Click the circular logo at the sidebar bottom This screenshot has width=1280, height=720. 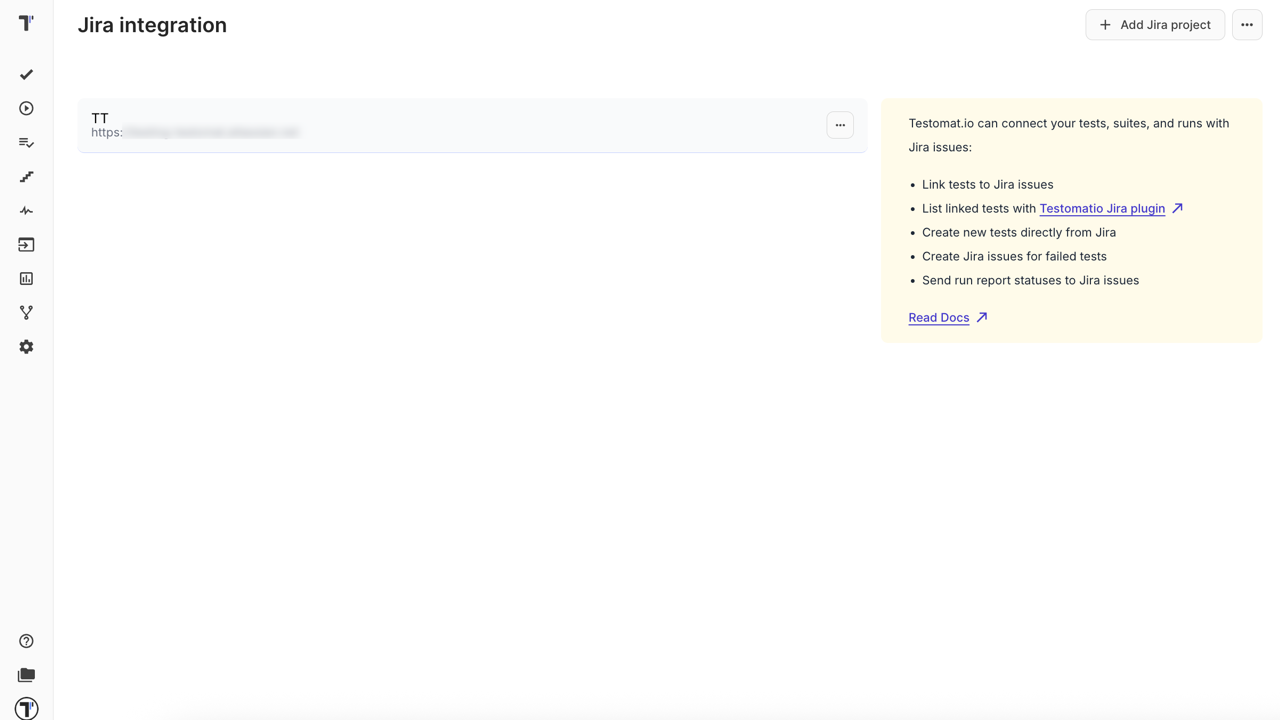point(26,708)
